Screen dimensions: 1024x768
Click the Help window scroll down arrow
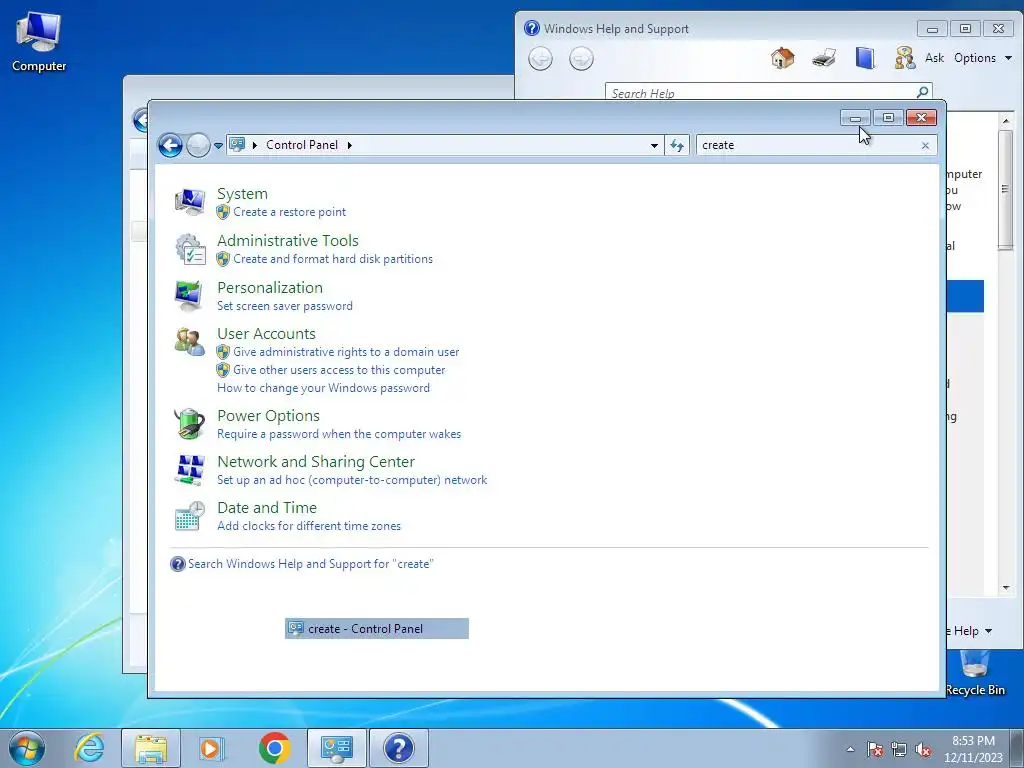pos(1006,588)
